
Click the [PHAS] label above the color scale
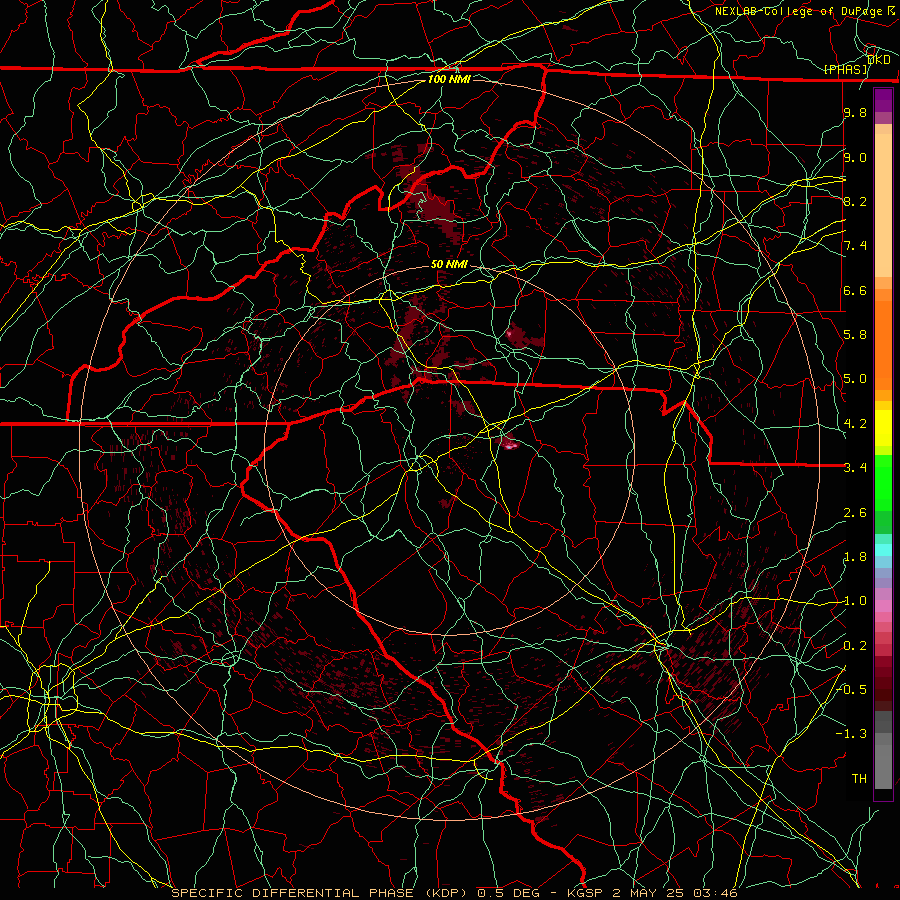click(x=846, y=70)
